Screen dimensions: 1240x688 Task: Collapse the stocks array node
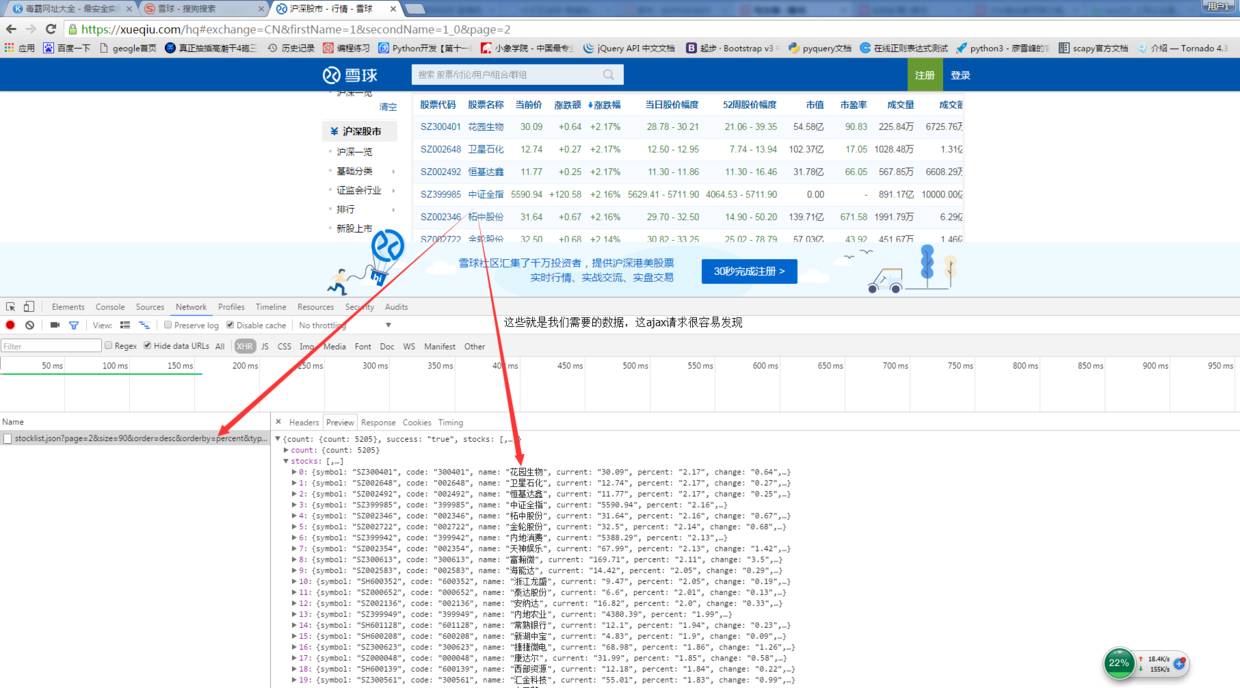(x=287, y=461)
